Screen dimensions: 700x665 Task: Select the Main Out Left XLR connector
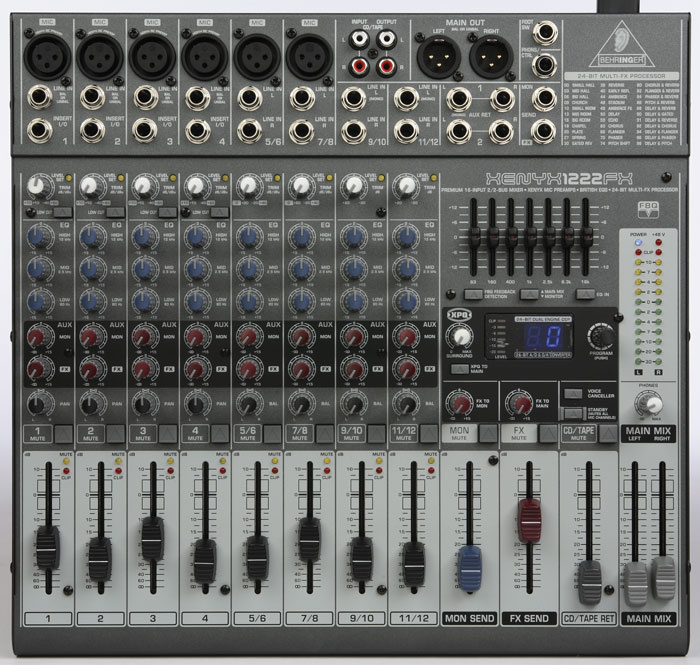[x=438, y=57]
